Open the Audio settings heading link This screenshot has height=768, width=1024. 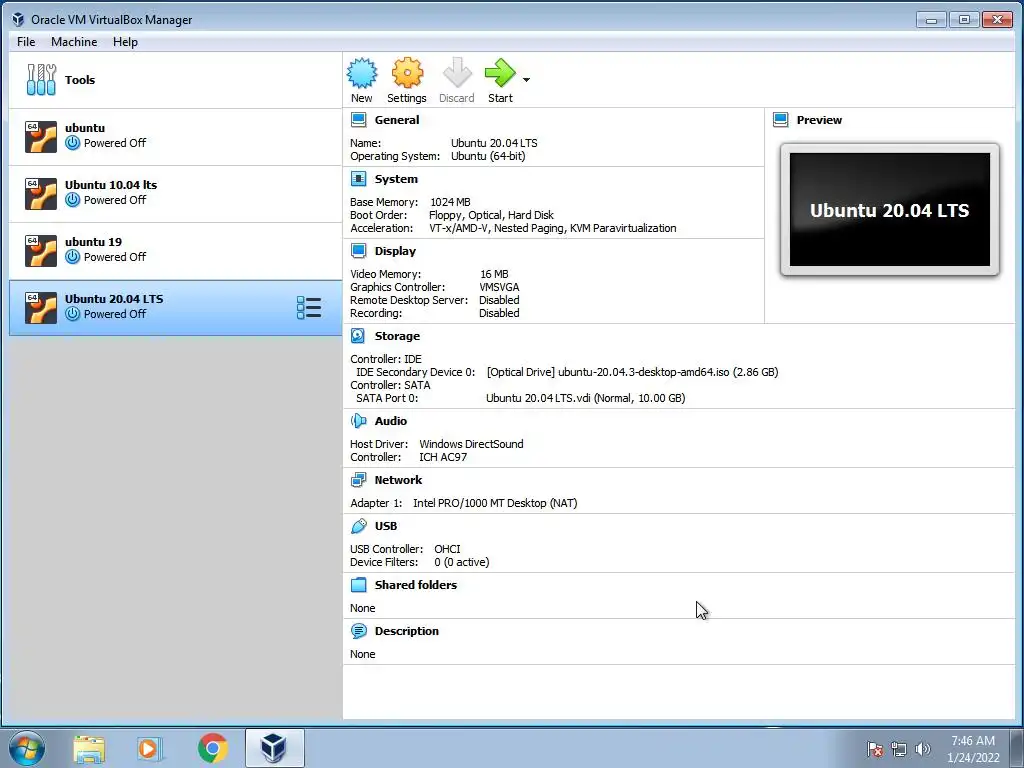pyautogui.click(x=391, y=421)
